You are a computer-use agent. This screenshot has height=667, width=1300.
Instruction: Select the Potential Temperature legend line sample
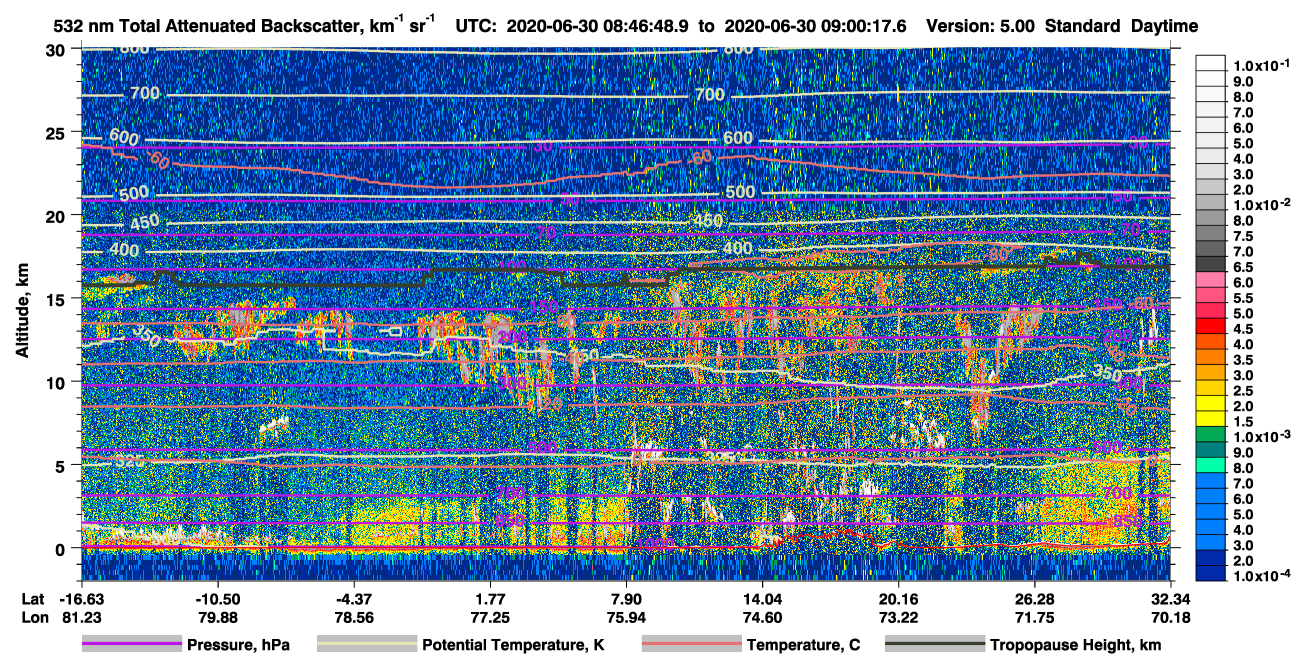click(367, 645)
